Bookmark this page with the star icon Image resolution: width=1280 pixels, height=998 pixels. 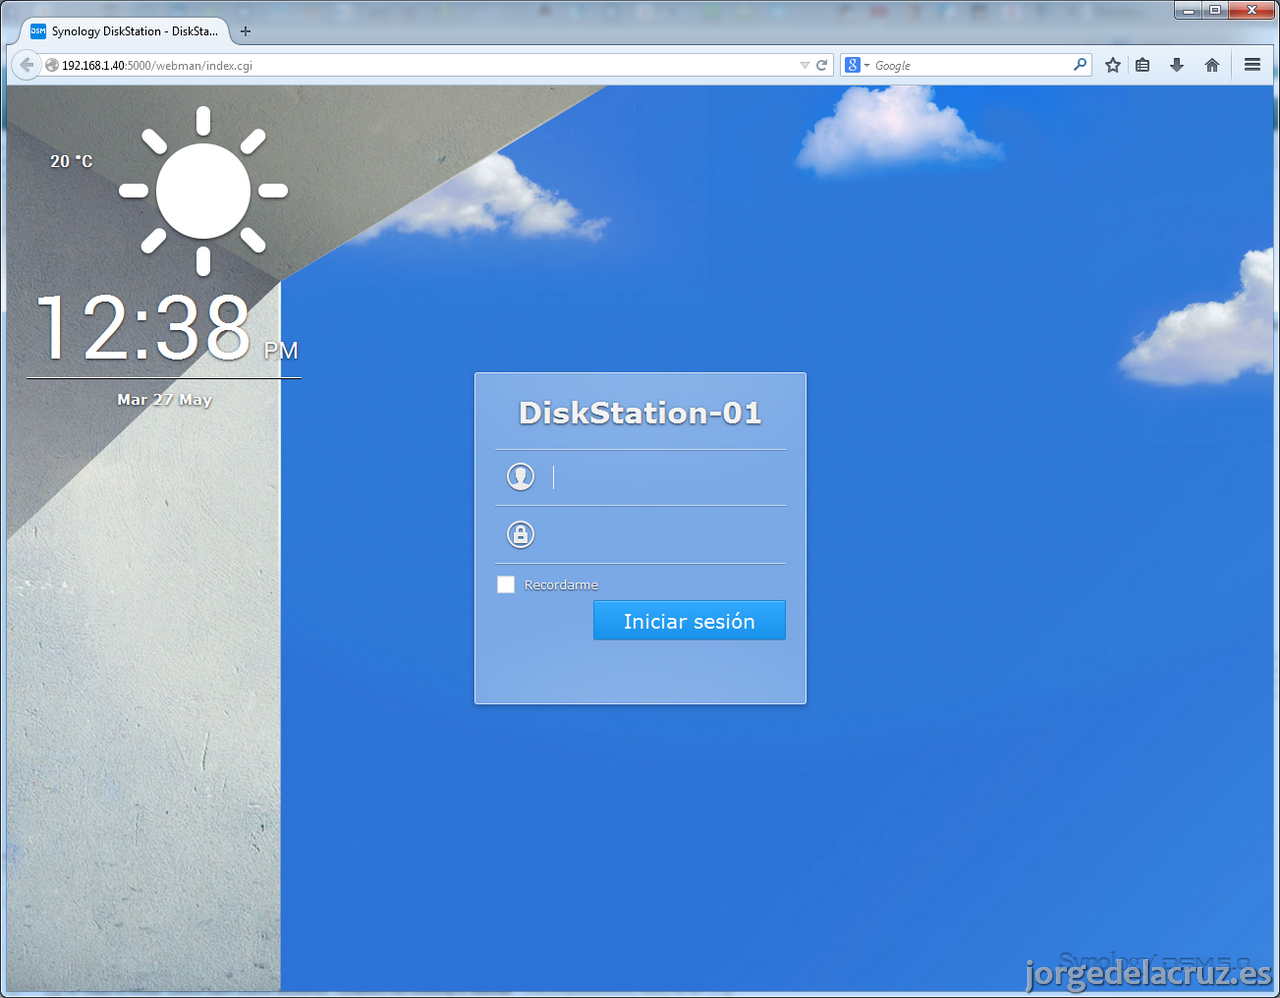click(1113, 65)
